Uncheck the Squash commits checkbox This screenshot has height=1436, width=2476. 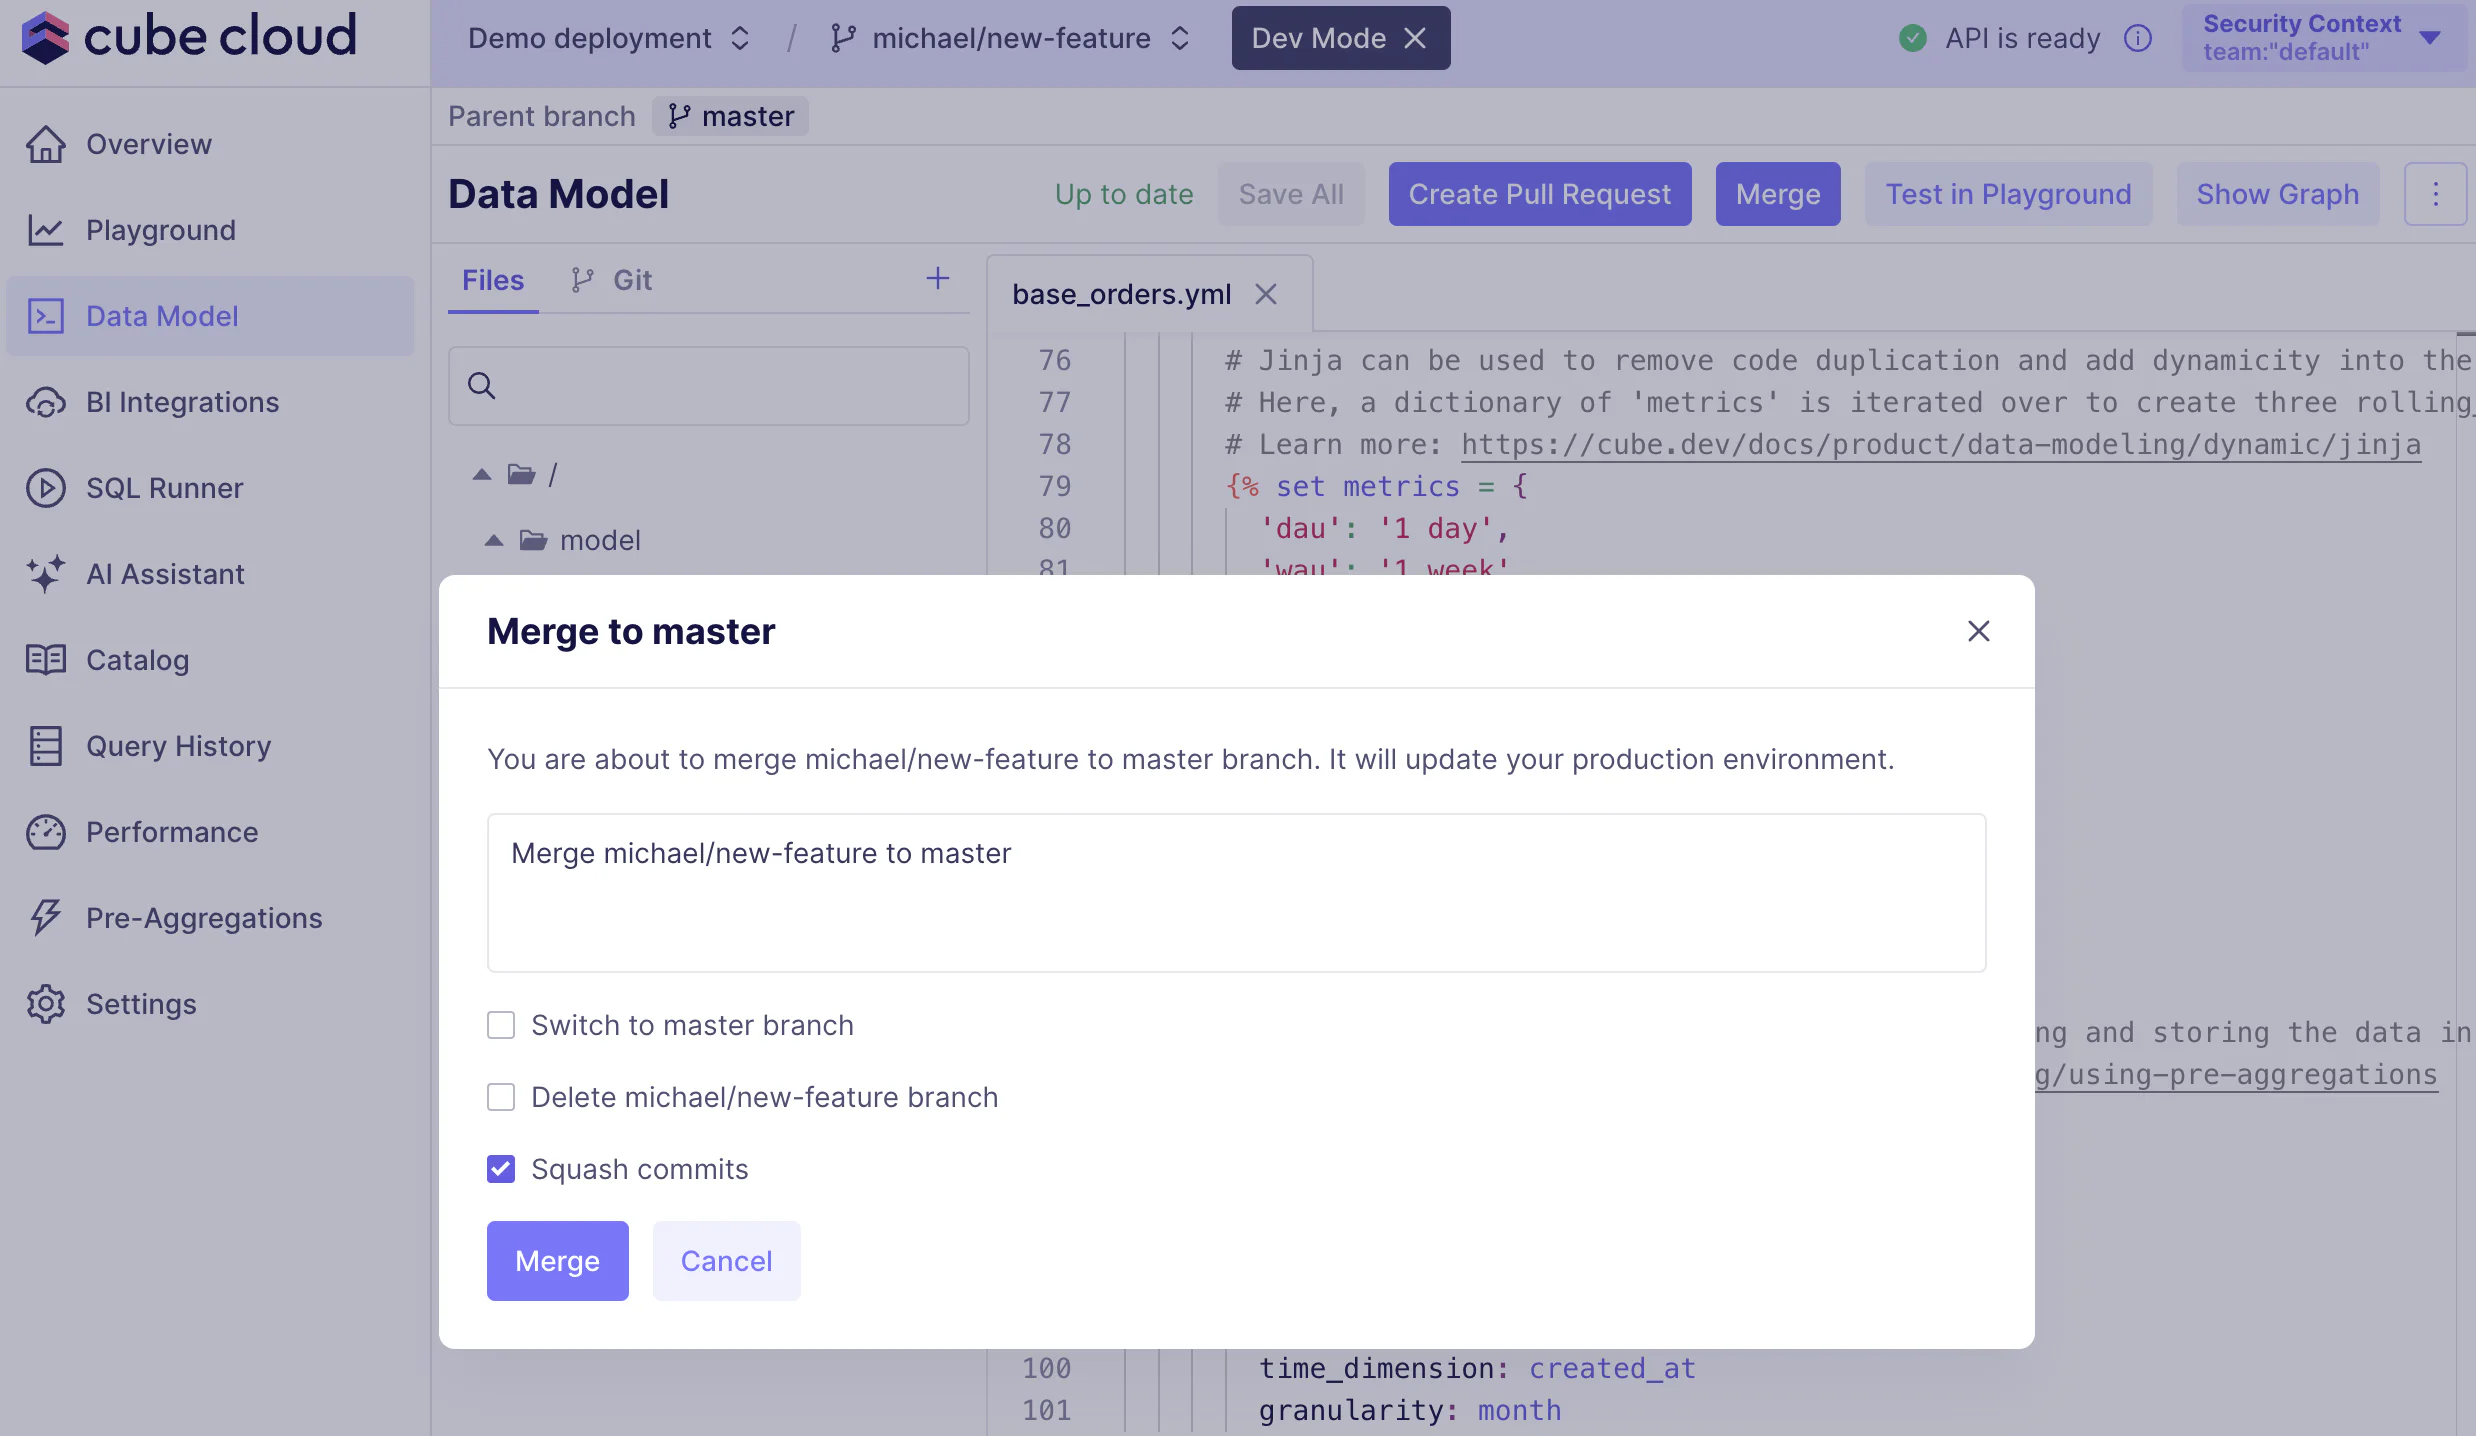tap(501, 1169)
